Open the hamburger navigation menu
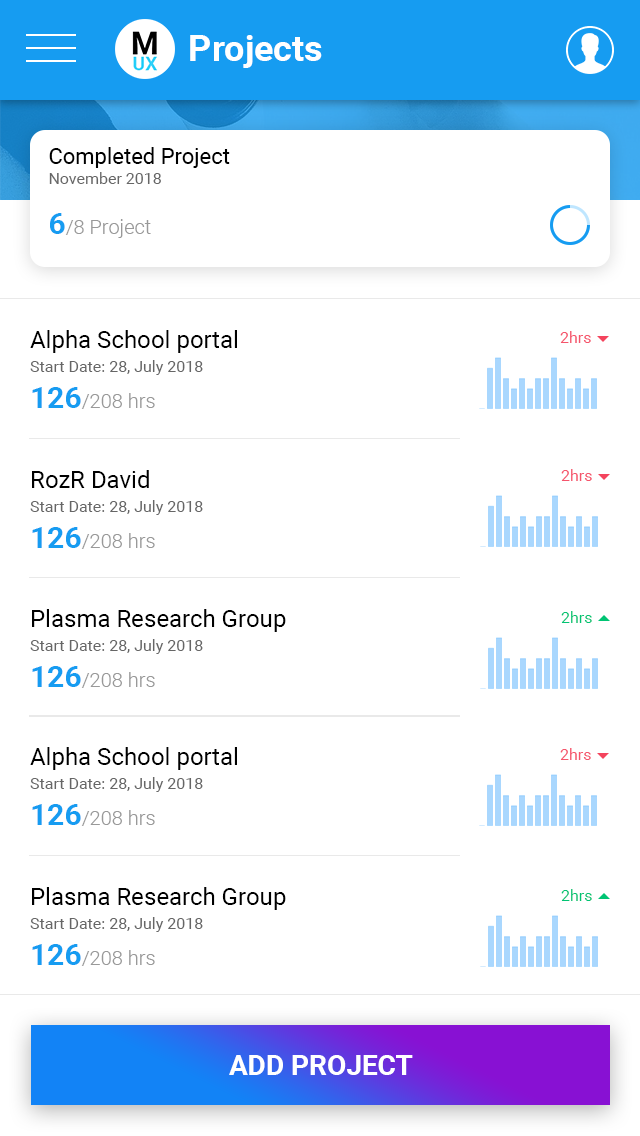640x1136 pixels. tap(51, 48)
